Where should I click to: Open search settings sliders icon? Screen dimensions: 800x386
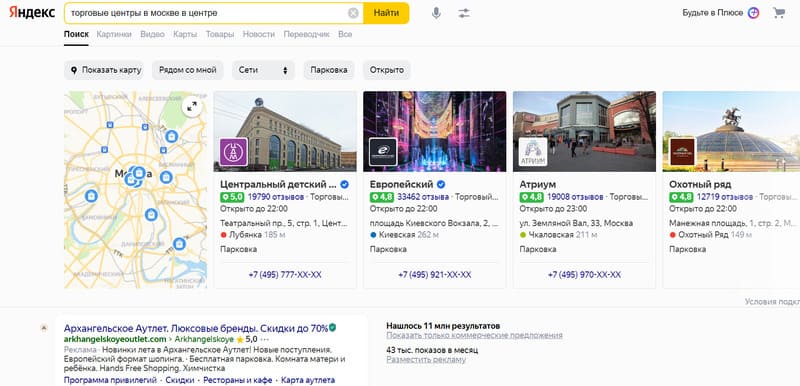[x=464, y=13]
